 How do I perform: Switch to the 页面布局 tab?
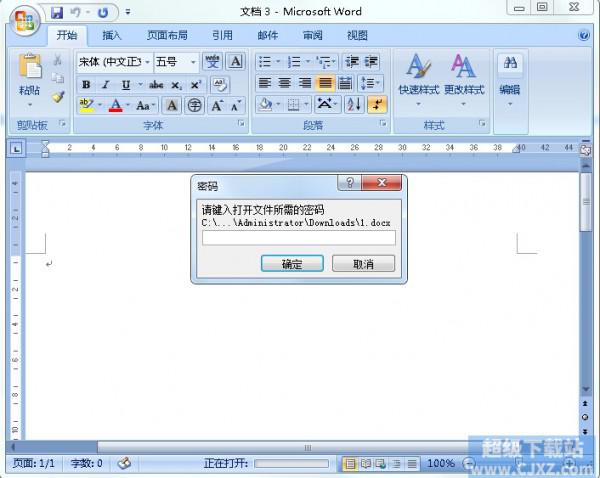click(167, 35)
